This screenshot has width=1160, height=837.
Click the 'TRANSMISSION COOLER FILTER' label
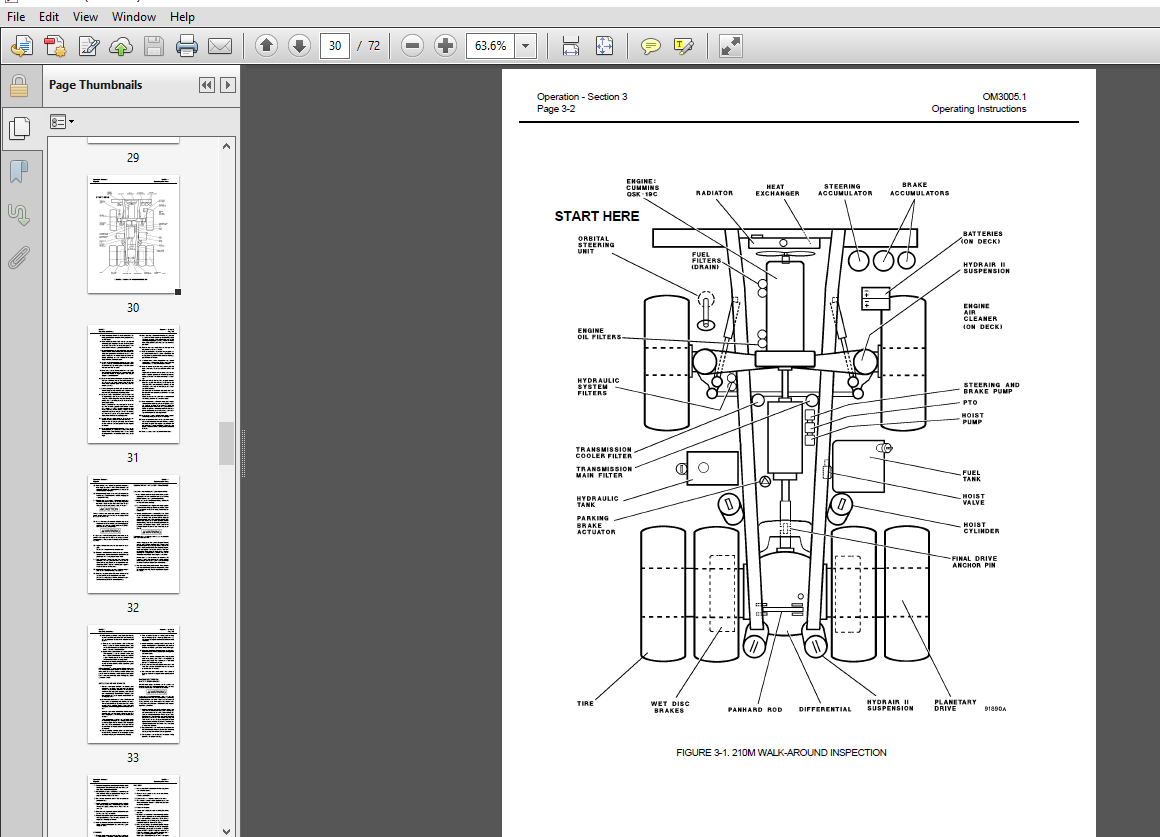pyautogui.click(x=604, y=453)
